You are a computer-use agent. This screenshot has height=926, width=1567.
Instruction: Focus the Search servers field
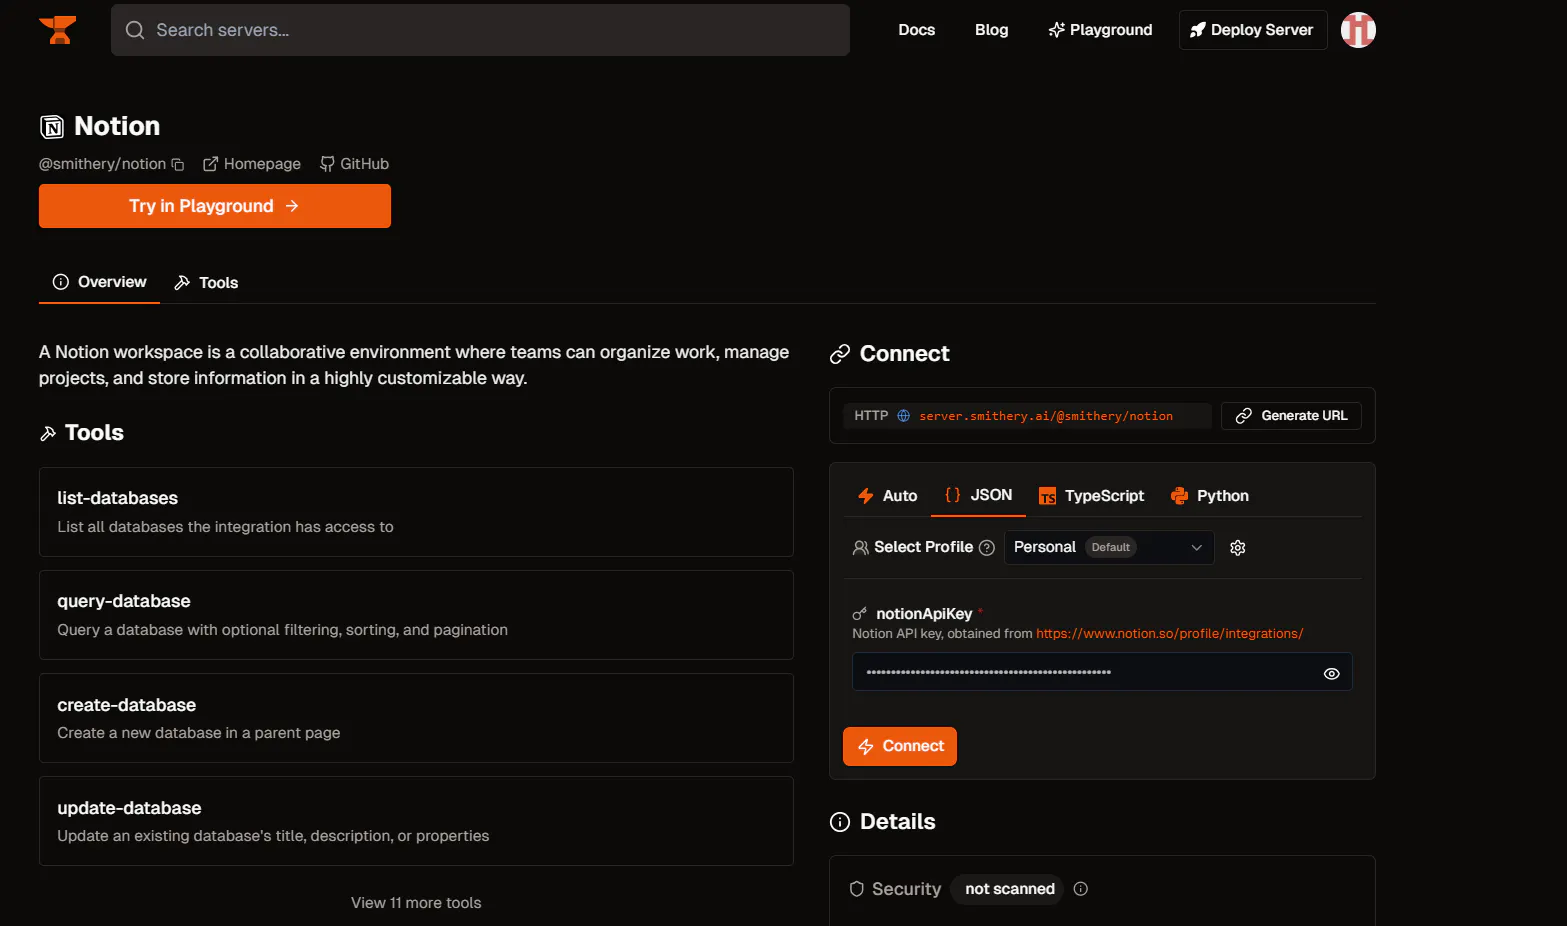[480, 30]
